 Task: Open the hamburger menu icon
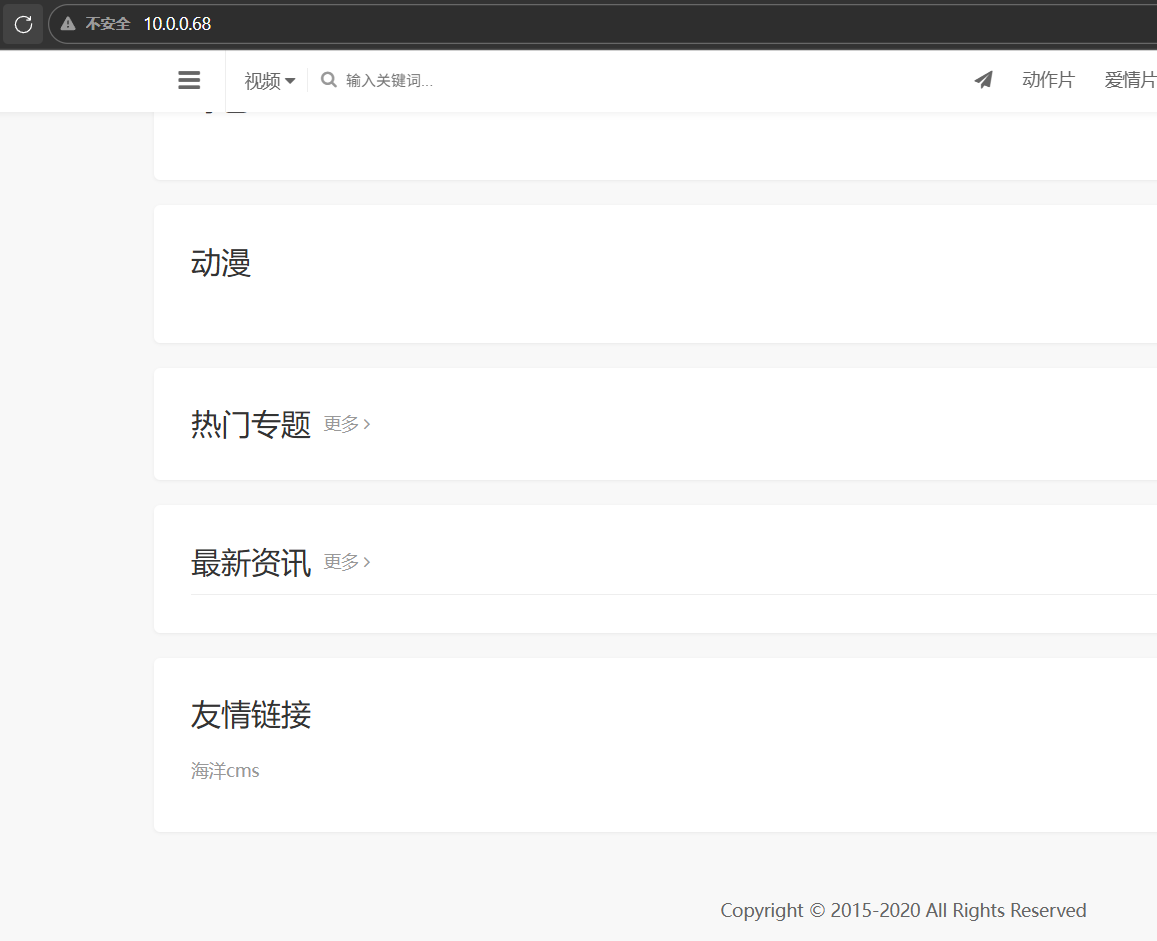pyautogui.click(x=189, y=81)
